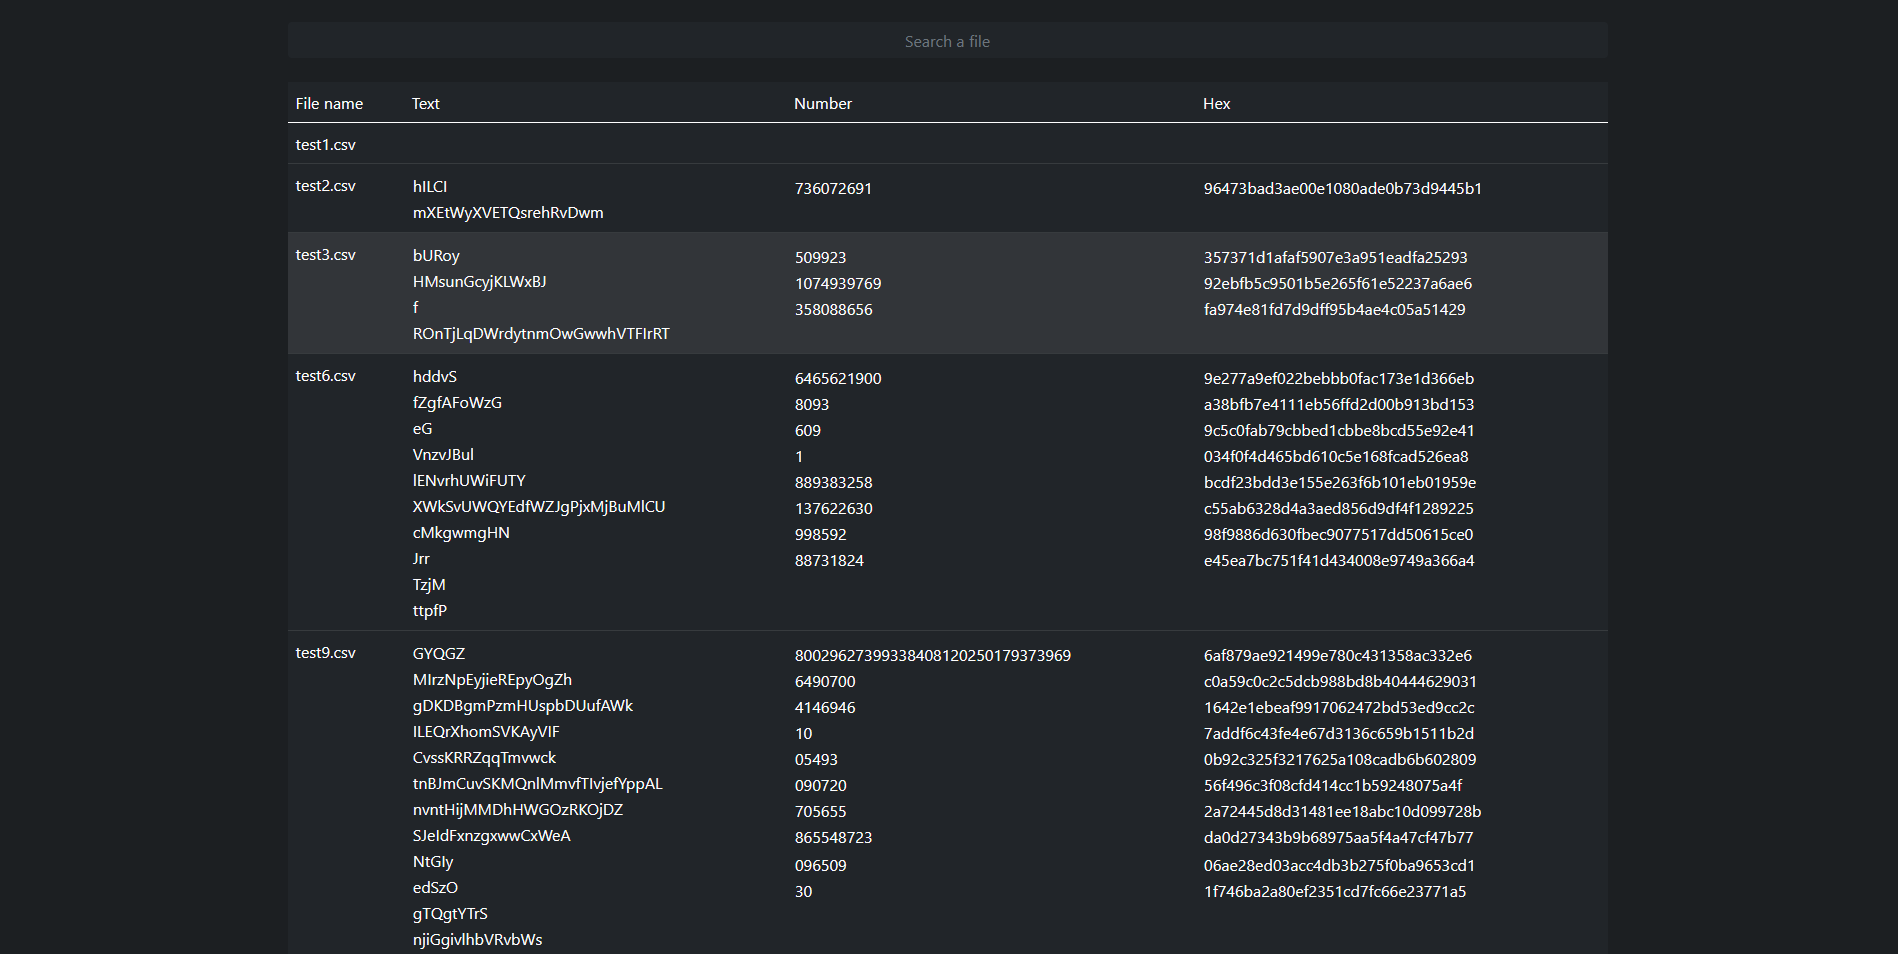Click text value njiGgivlhbVRvbWs
The image size is (1898, 954).
click(x=478, y=940)
